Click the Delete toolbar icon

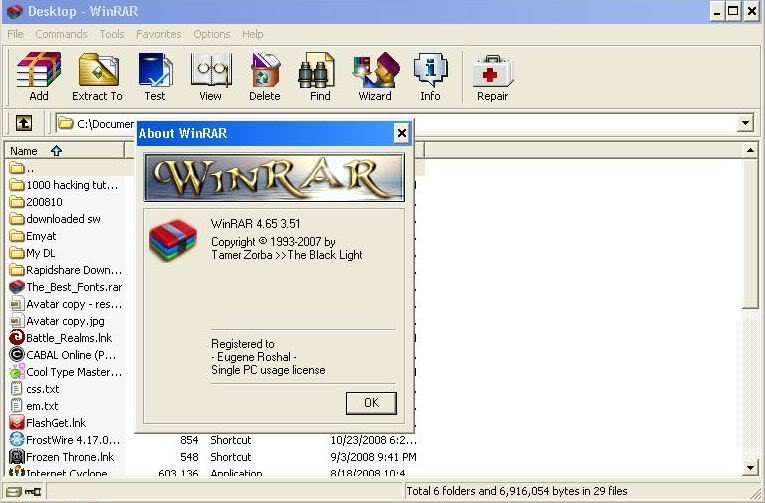pos(265,76)
